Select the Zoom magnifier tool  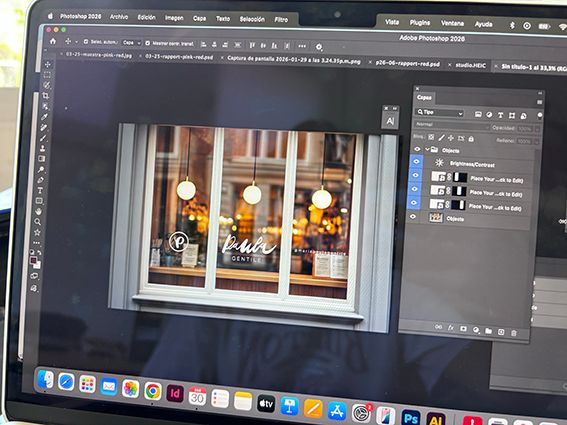[x=37, y=221]
